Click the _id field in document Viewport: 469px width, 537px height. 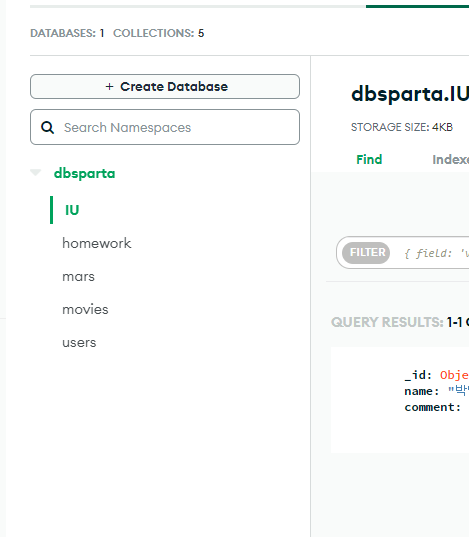[418, 375]
